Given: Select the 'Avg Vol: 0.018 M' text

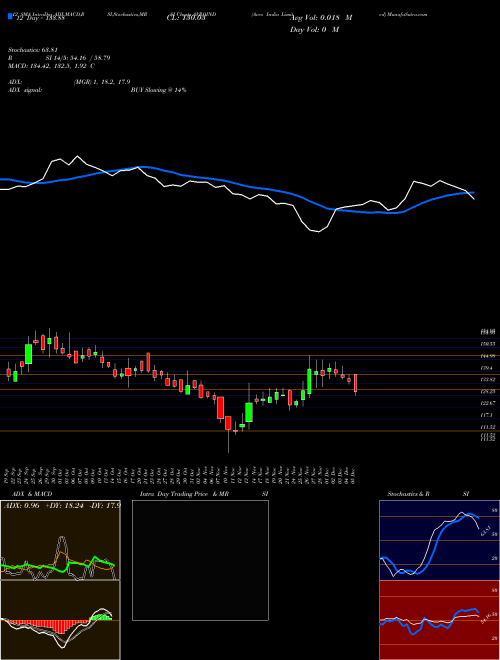Looking at the screenshot, I should 321,18.
